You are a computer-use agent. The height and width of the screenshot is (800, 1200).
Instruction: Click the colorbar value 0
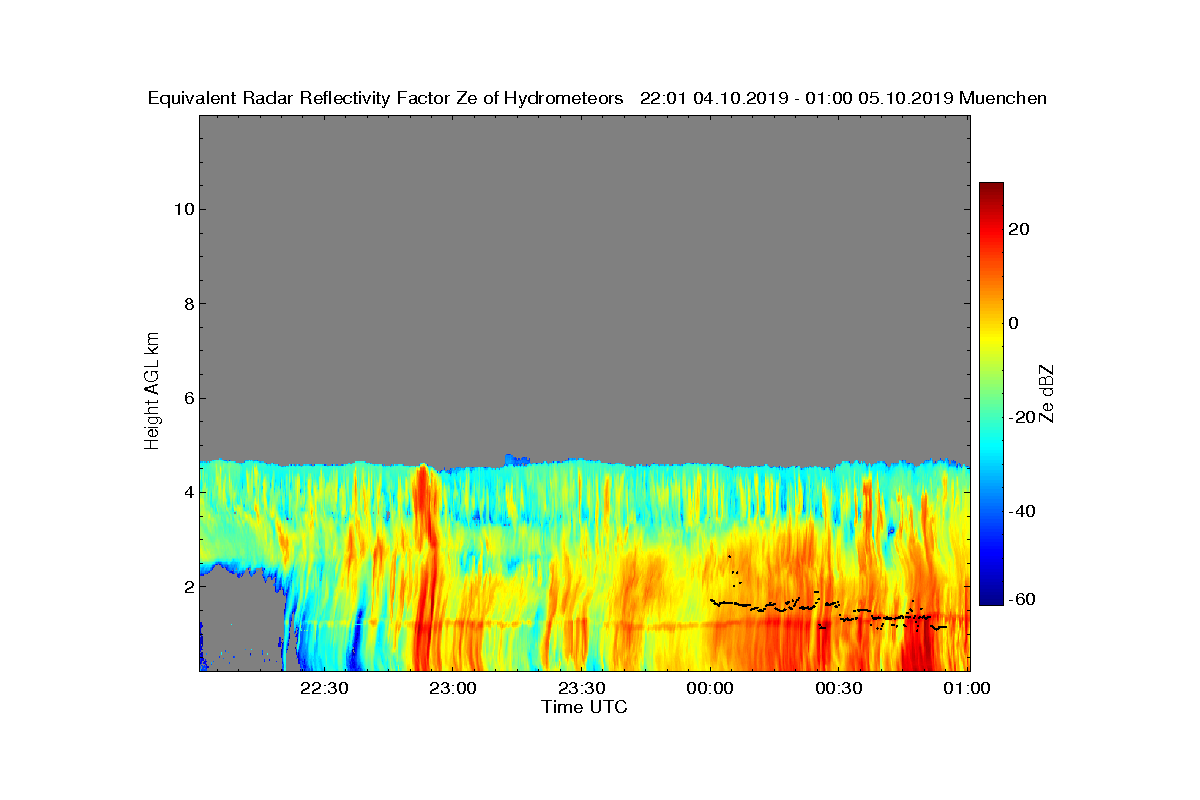click(1014, 323)
